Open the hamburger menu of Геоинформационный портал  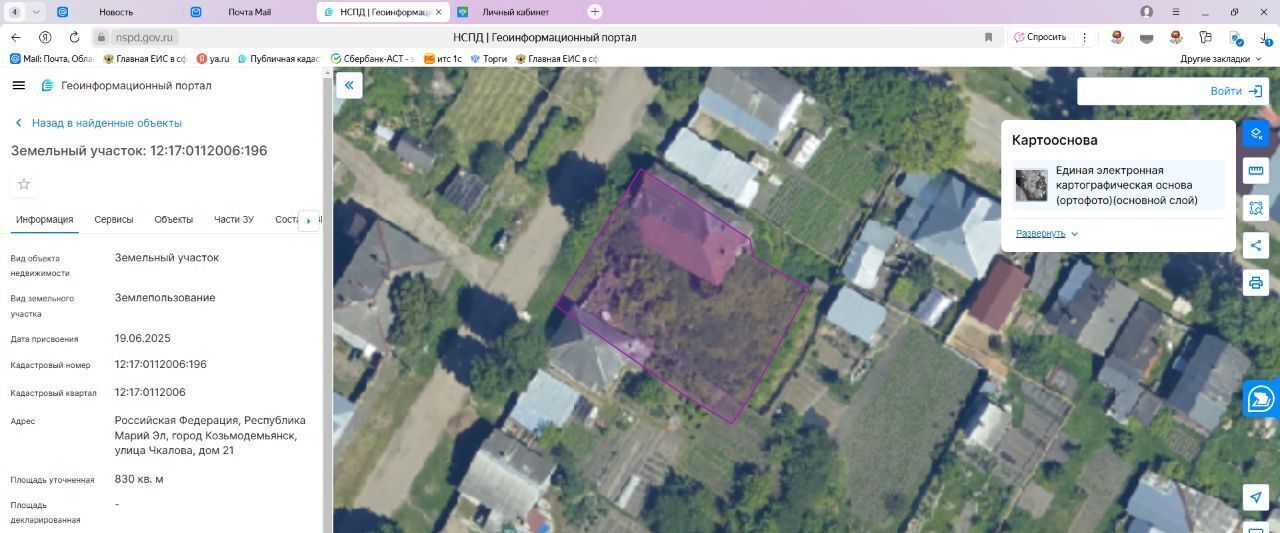18,86
